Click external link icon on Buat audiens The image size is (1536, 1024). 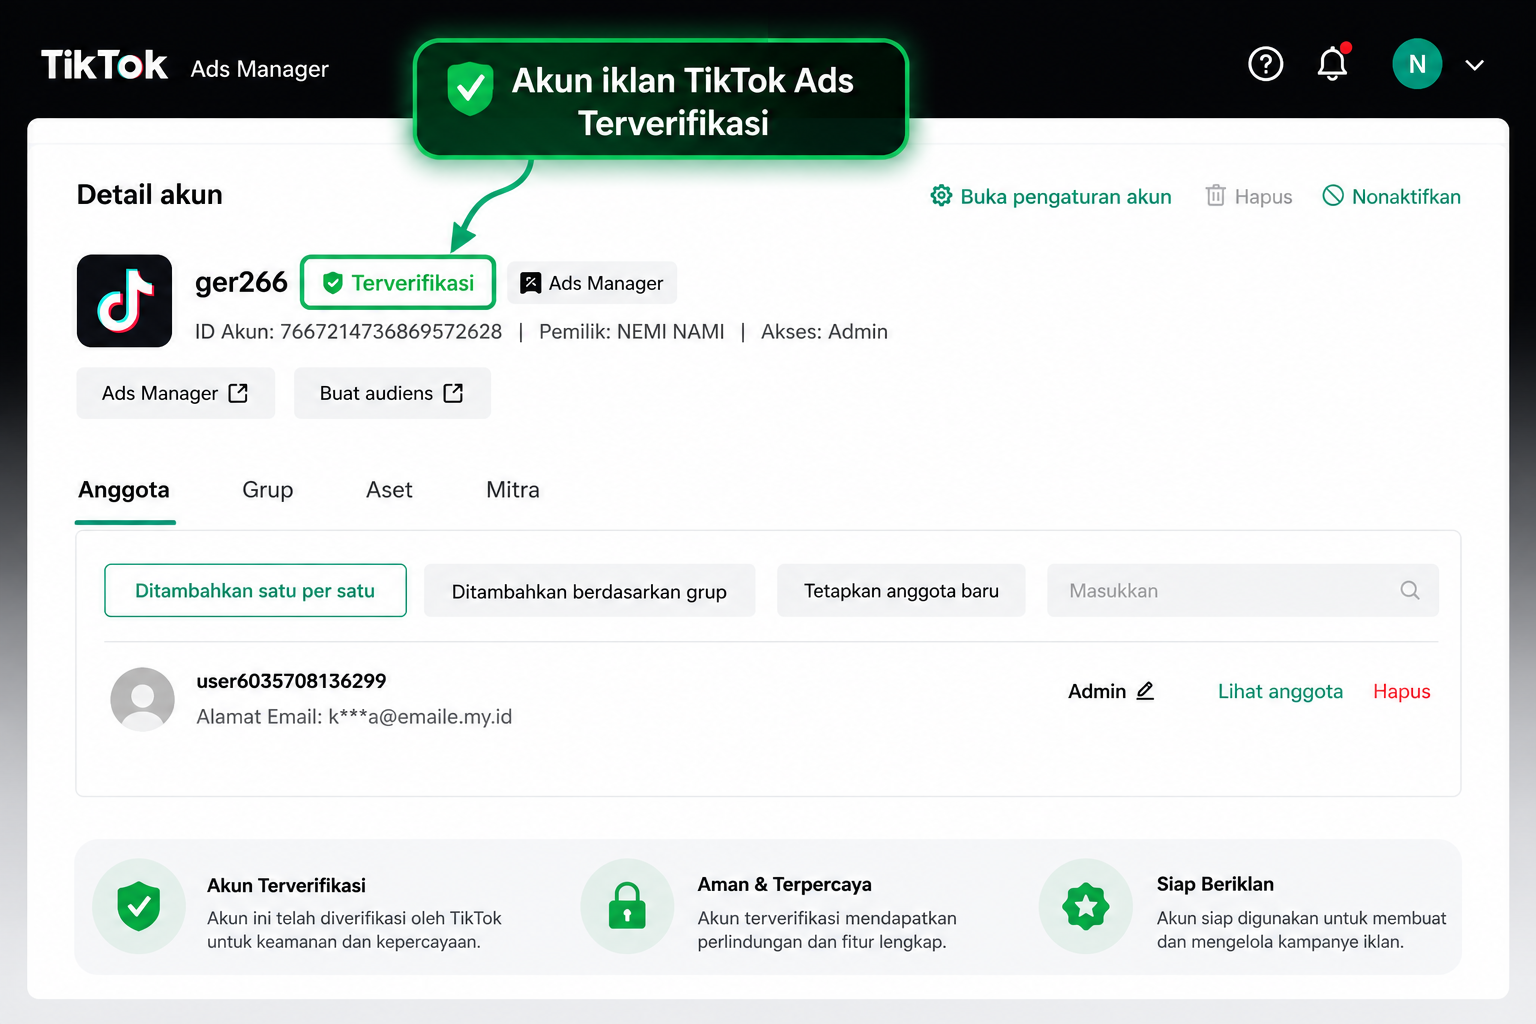click(453, 393)
